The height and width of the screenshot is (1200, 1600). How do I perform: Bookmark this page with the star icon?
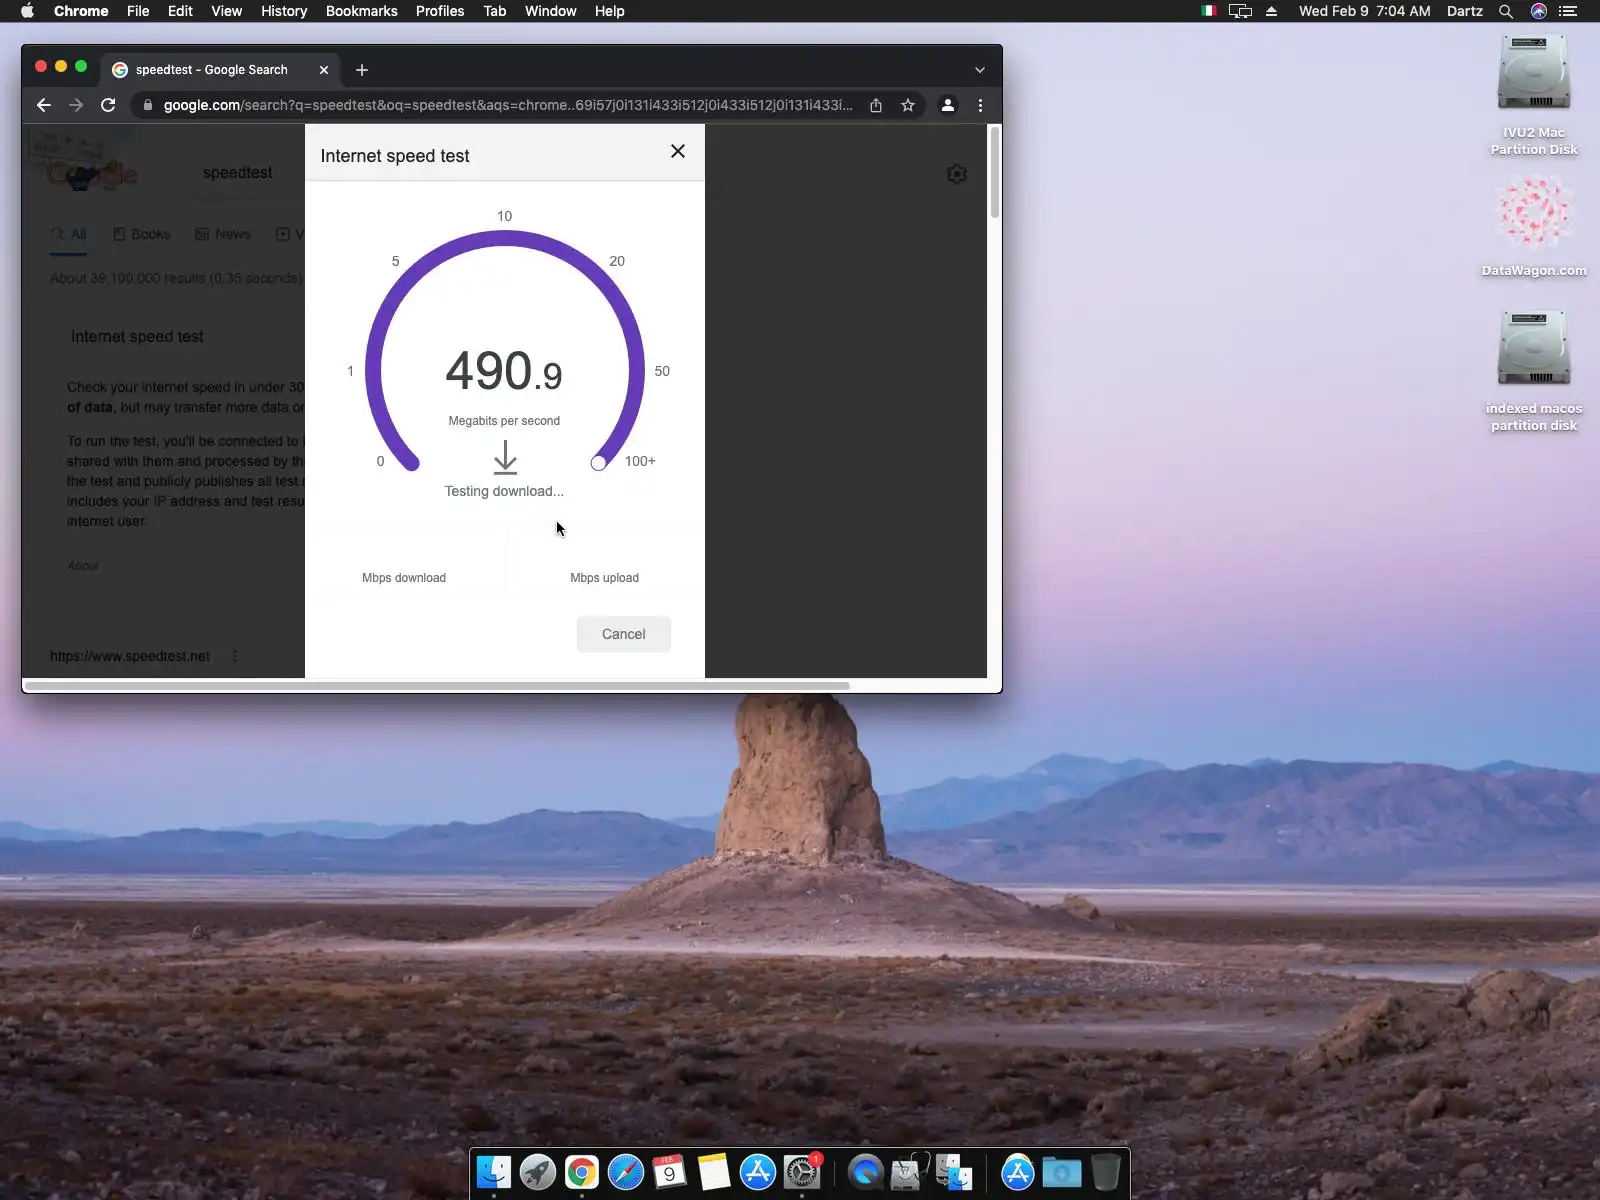pos(908,105)
